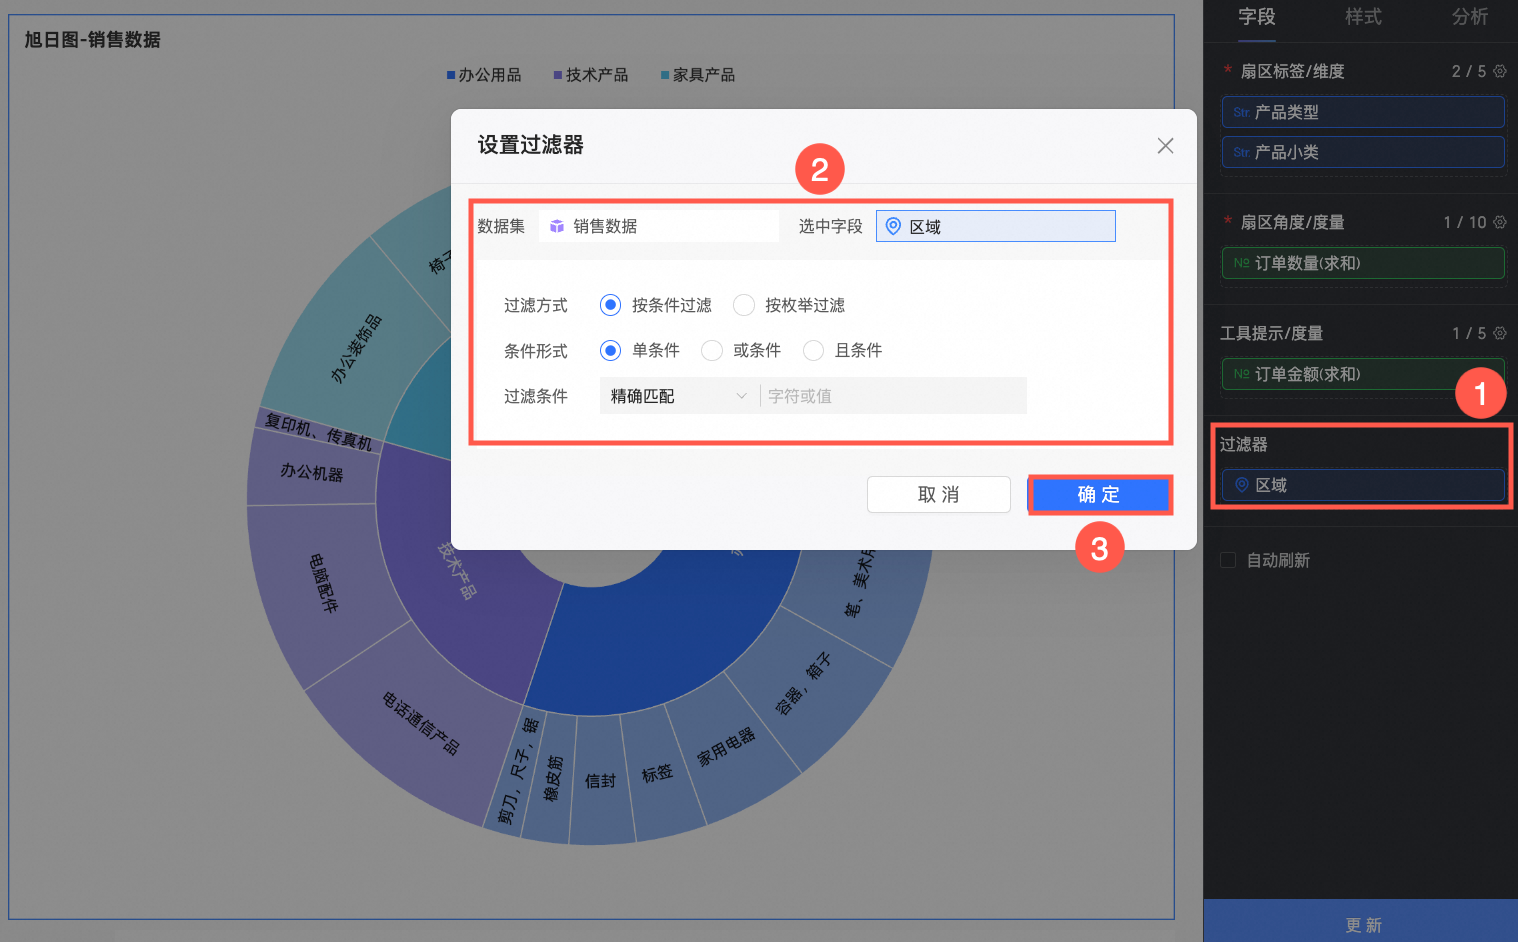Open the 数据集 销售数据 selector
The image size is (1518, 942).
click(x=659, y=226)
